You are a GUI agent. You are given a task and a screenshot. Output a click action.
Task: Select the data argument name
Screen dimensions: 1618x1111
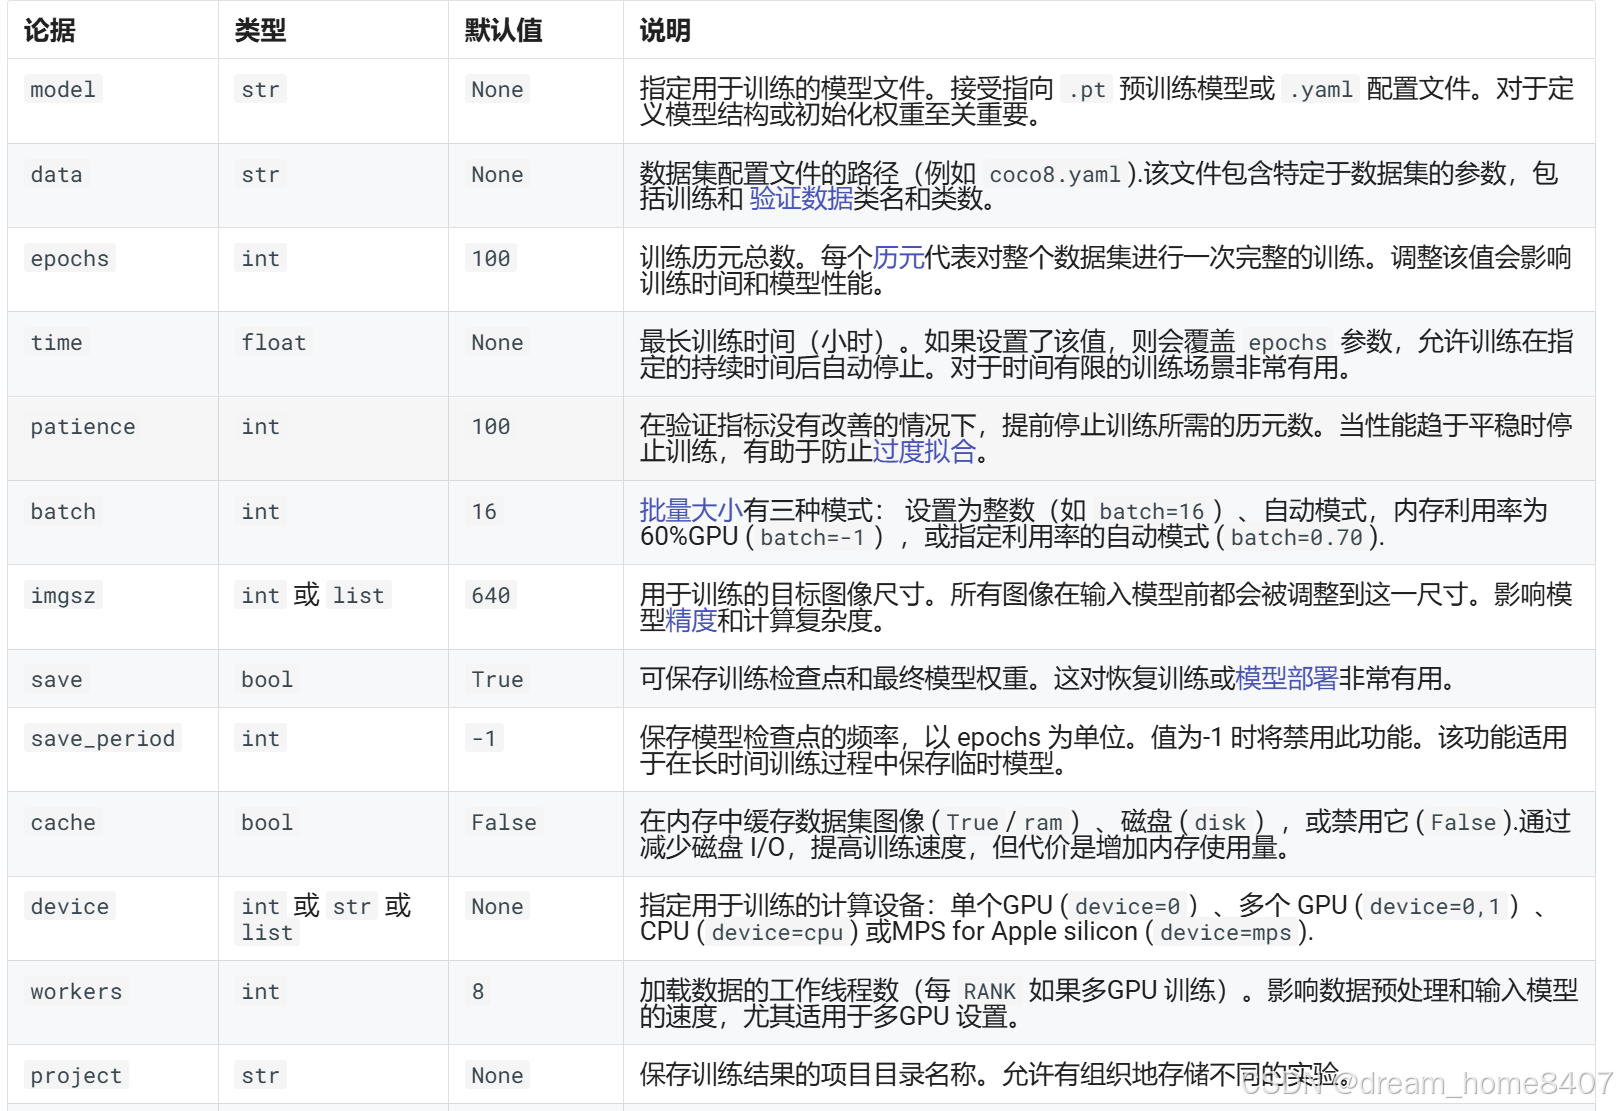tap(56, 175)
